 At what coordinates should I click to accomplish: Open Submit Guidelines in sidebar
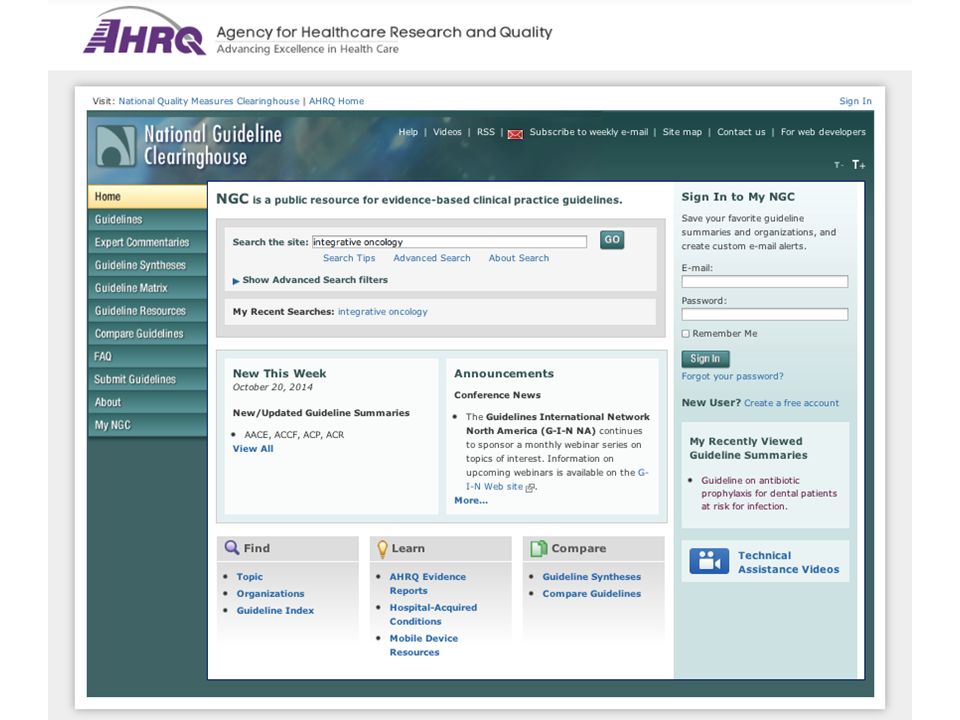[147, 380]
